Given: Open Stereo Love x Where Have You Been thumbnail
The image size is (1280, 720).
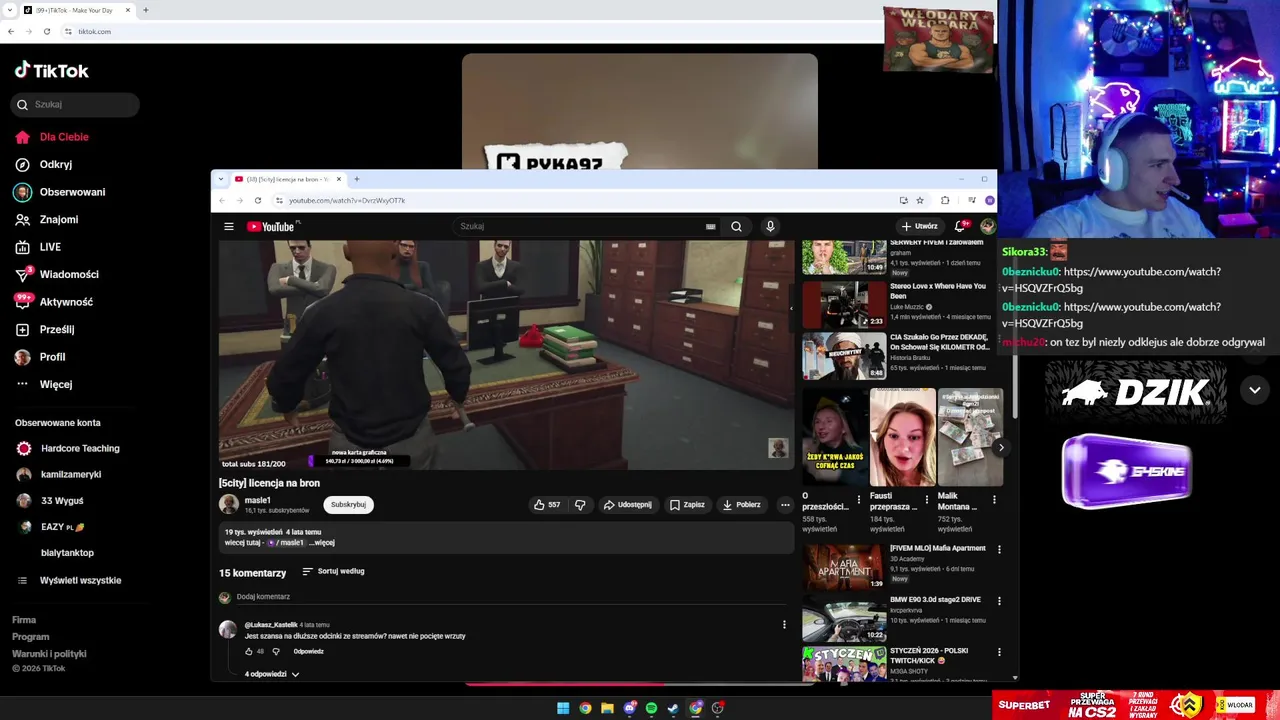Looking at the screenshot, I should (x=844, y=304).
